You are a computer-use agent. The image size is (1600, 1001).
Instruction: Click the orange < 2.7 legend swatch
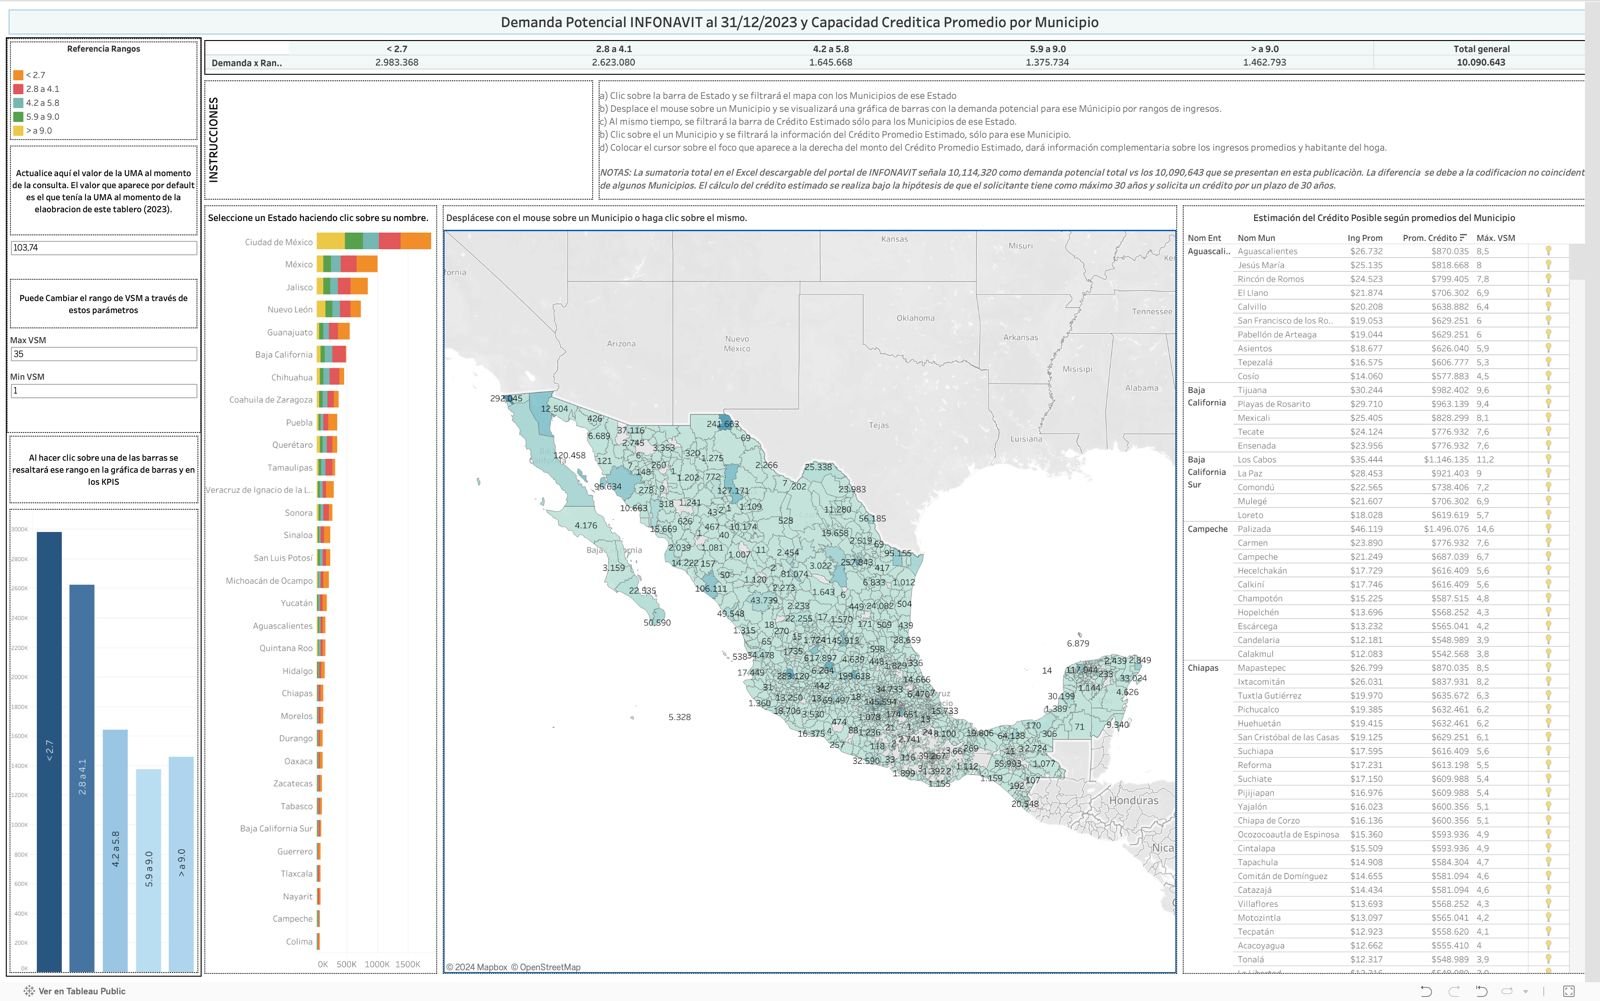pyautogui.click(x=18, y=75)
